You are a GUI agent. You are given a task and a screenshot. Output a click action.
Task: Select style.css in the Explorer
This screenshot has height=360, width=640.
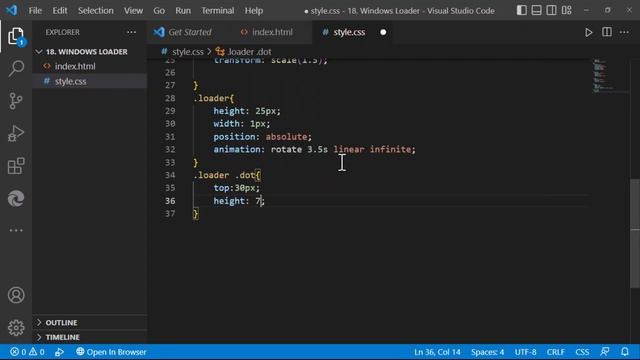[x=71, y=81]
